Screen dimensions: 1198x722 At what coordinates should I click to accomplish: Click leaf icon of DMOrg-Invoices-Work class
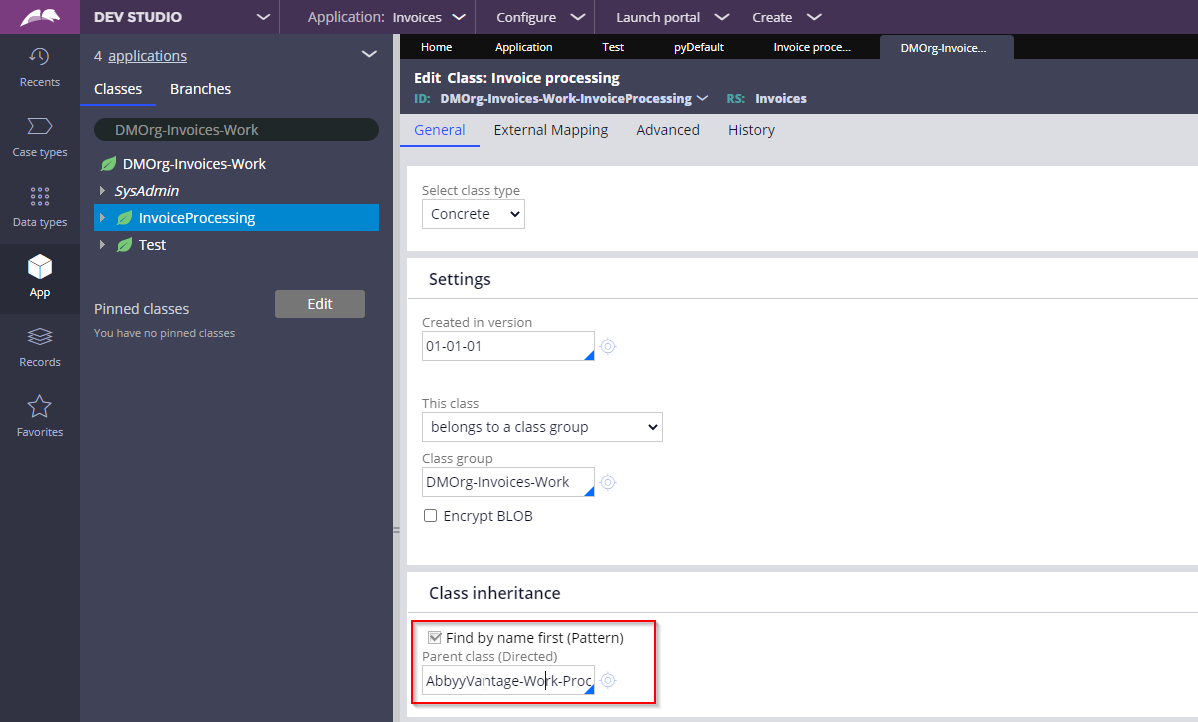(109, 164)
